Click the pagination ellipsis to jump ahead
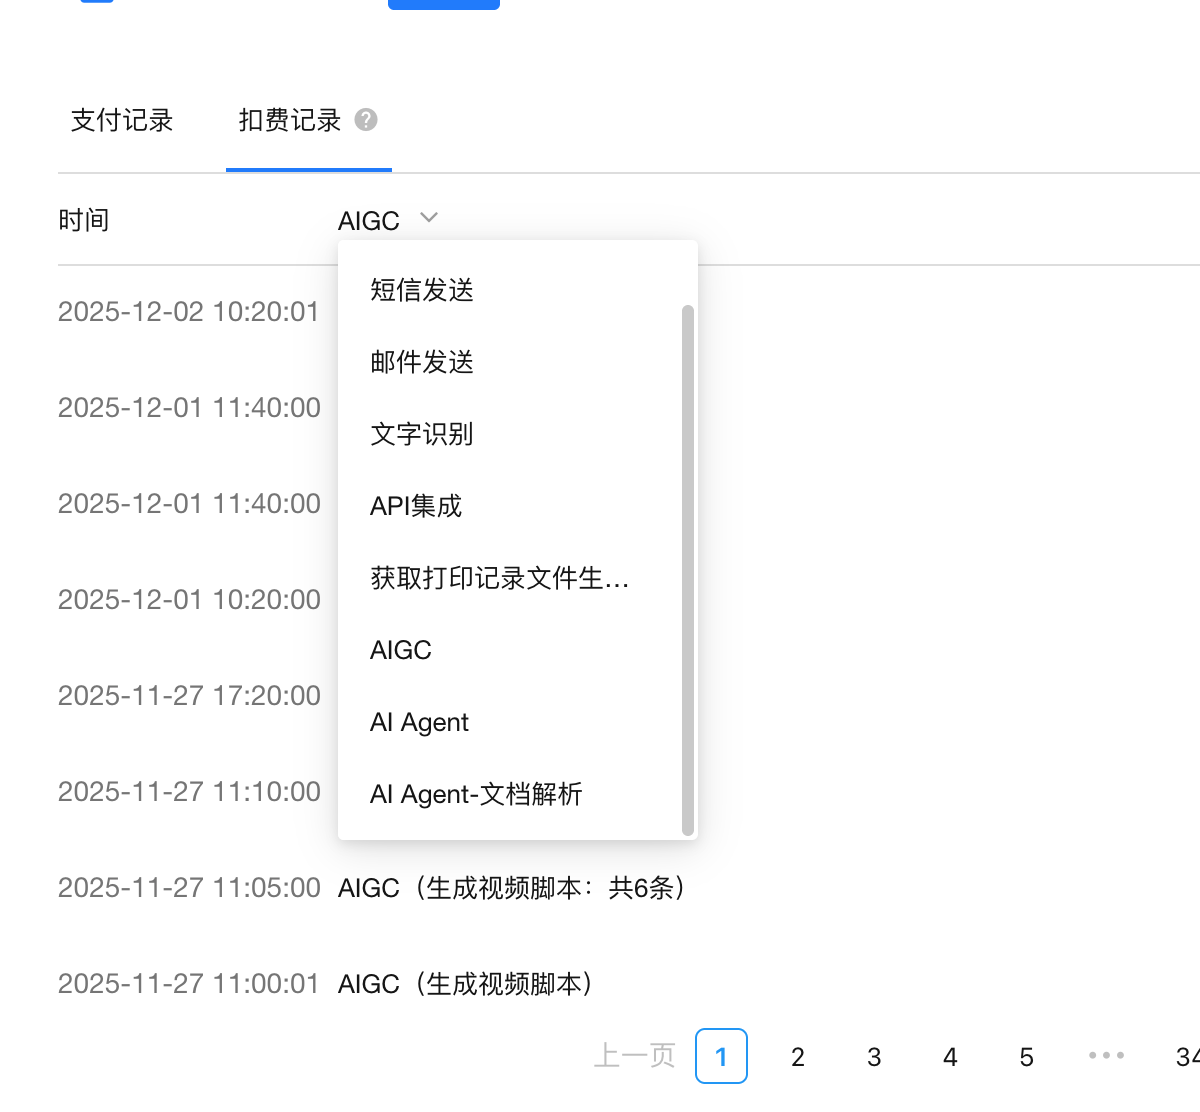Screen dimensions: 1200x1112 pos(1106,1056)
